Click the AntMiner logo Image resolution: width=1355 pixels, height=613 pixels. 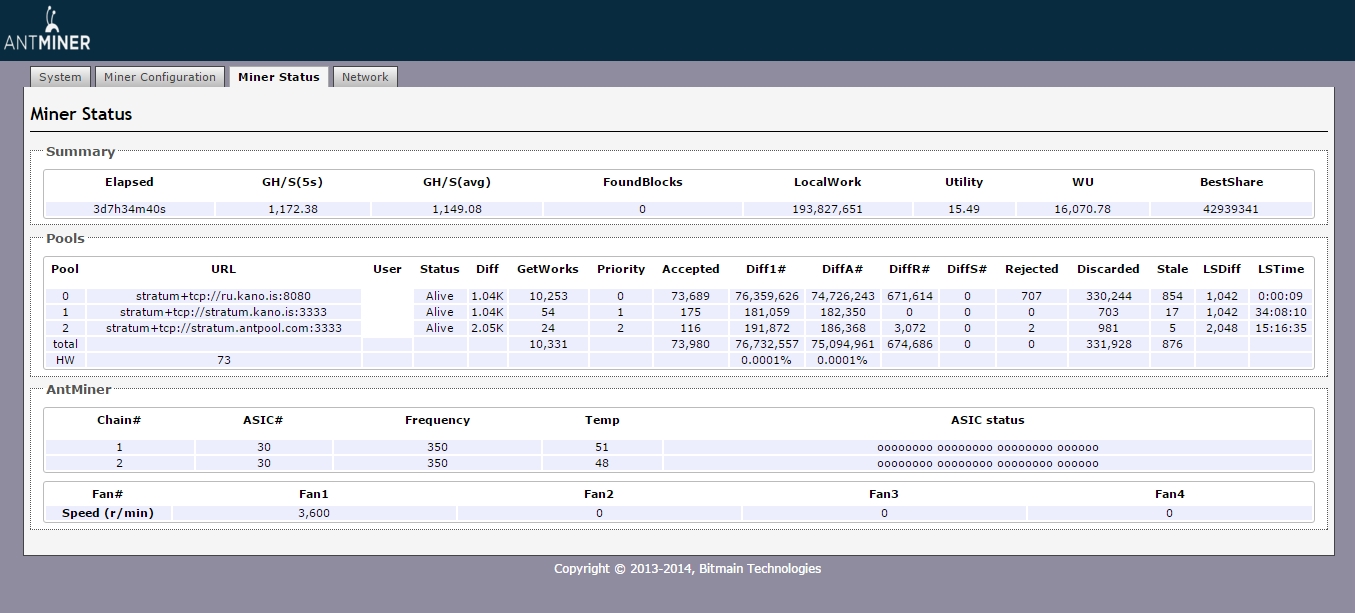point(47,30)
